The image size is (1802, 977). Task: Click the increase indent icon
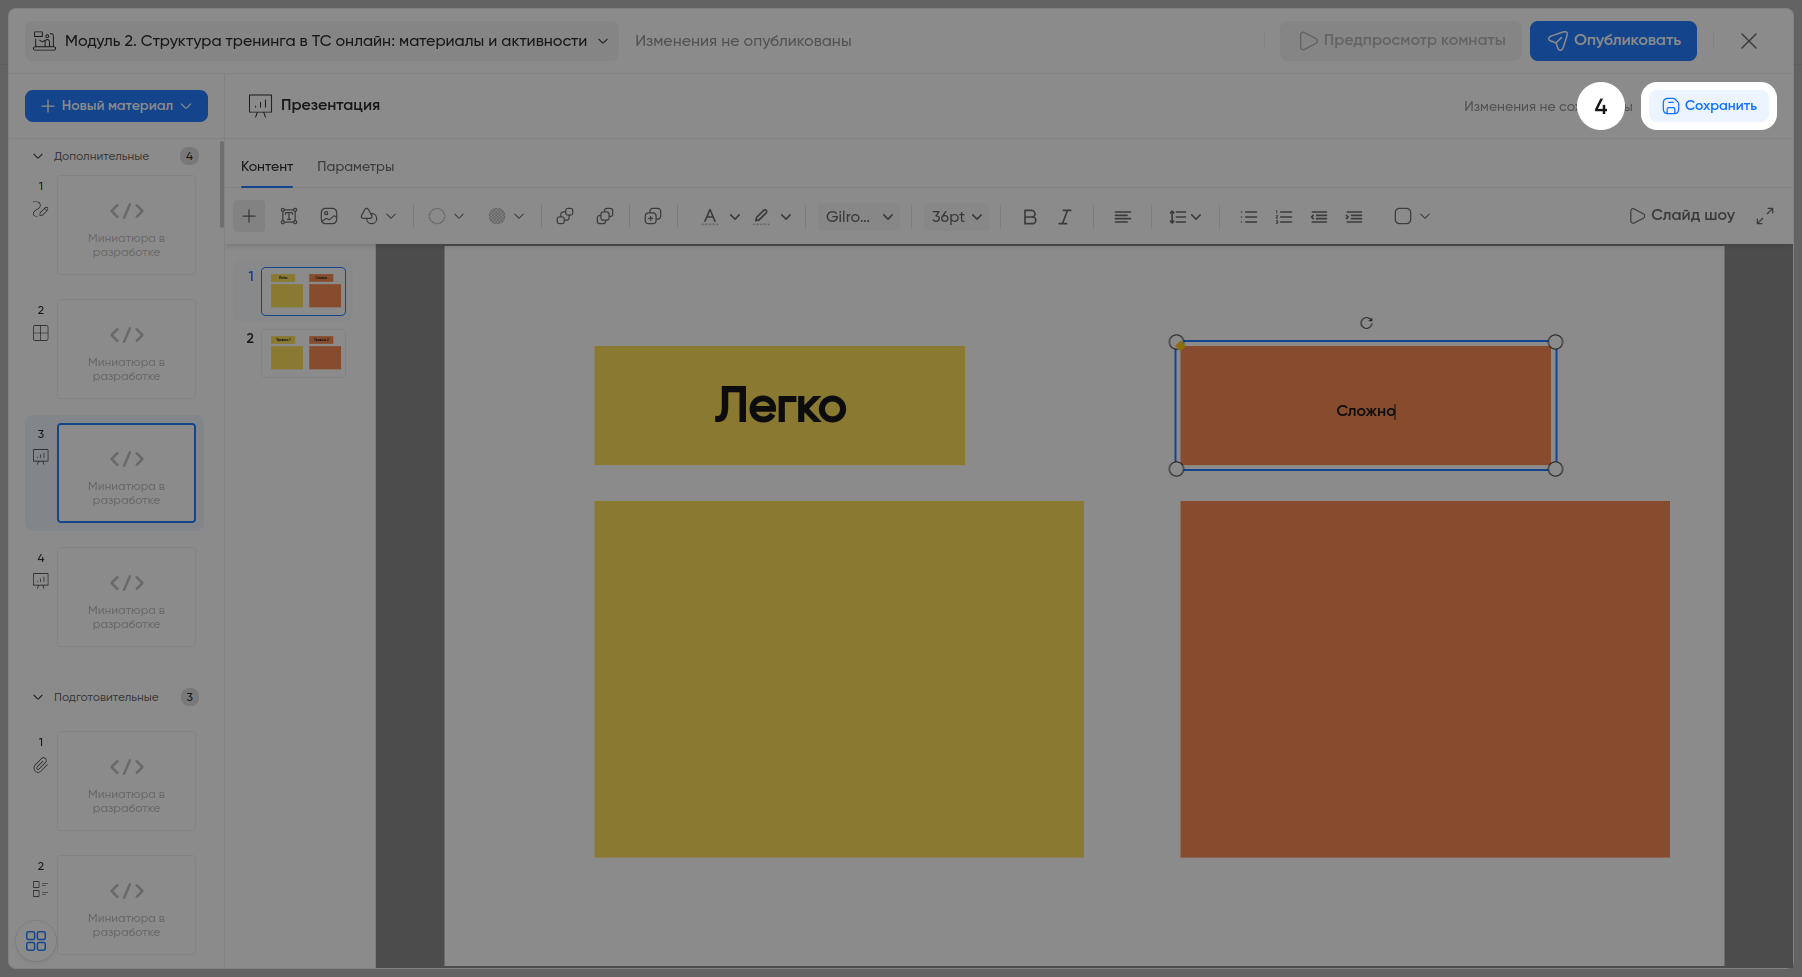click(x=1354, y=216)
